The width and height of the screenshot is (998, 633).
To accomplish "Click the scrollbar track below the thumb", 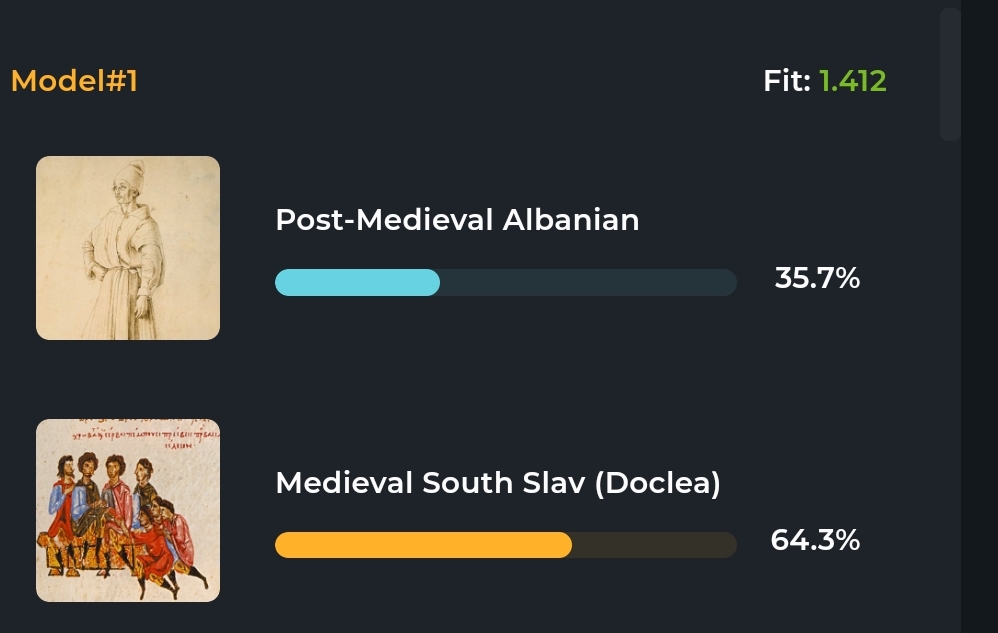I will click(x=950, y=380).
